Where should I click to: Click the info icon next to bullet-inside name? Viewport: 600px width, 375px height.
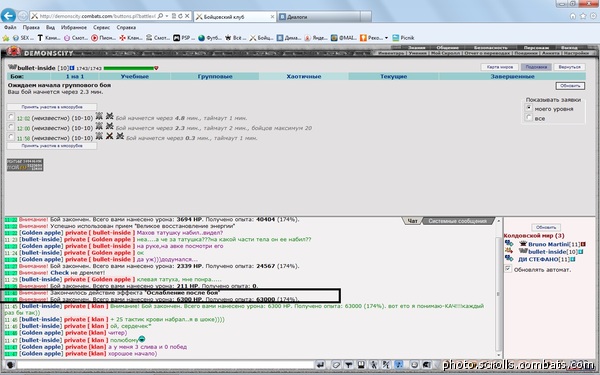[72, 68]
